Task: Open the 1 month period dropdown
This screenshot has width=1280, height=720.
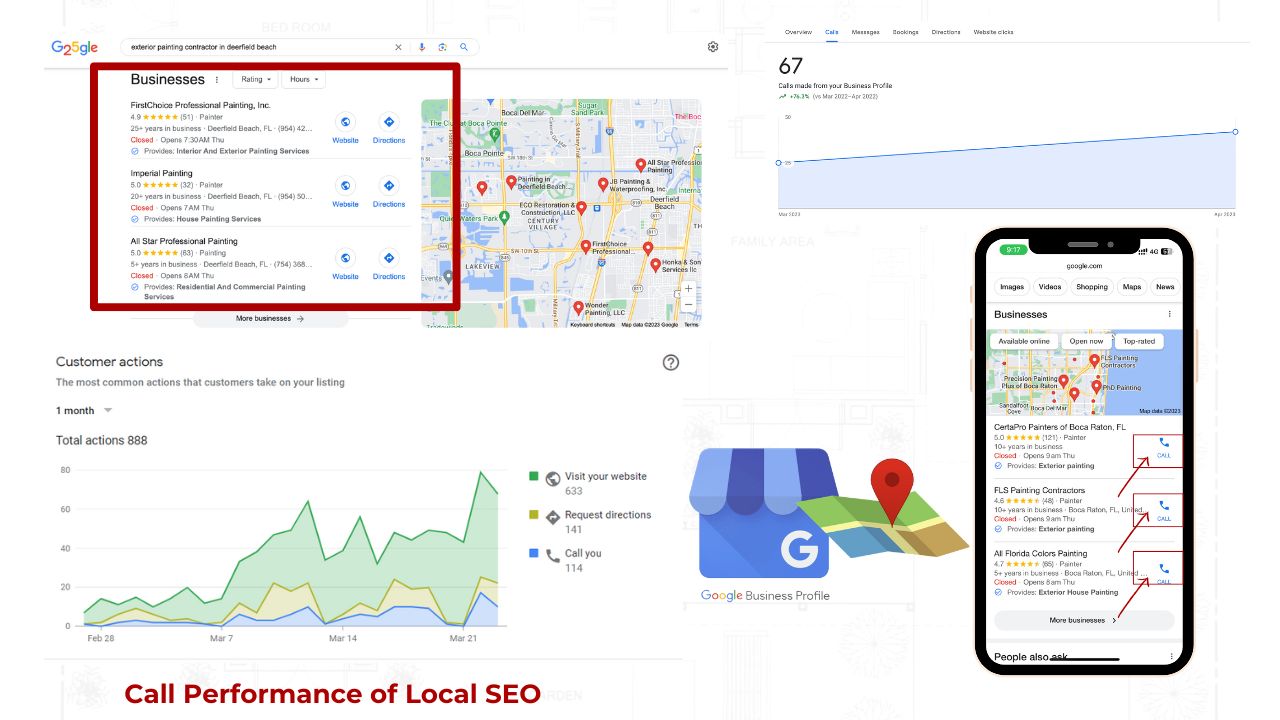Action: click(x=84, y=411)
